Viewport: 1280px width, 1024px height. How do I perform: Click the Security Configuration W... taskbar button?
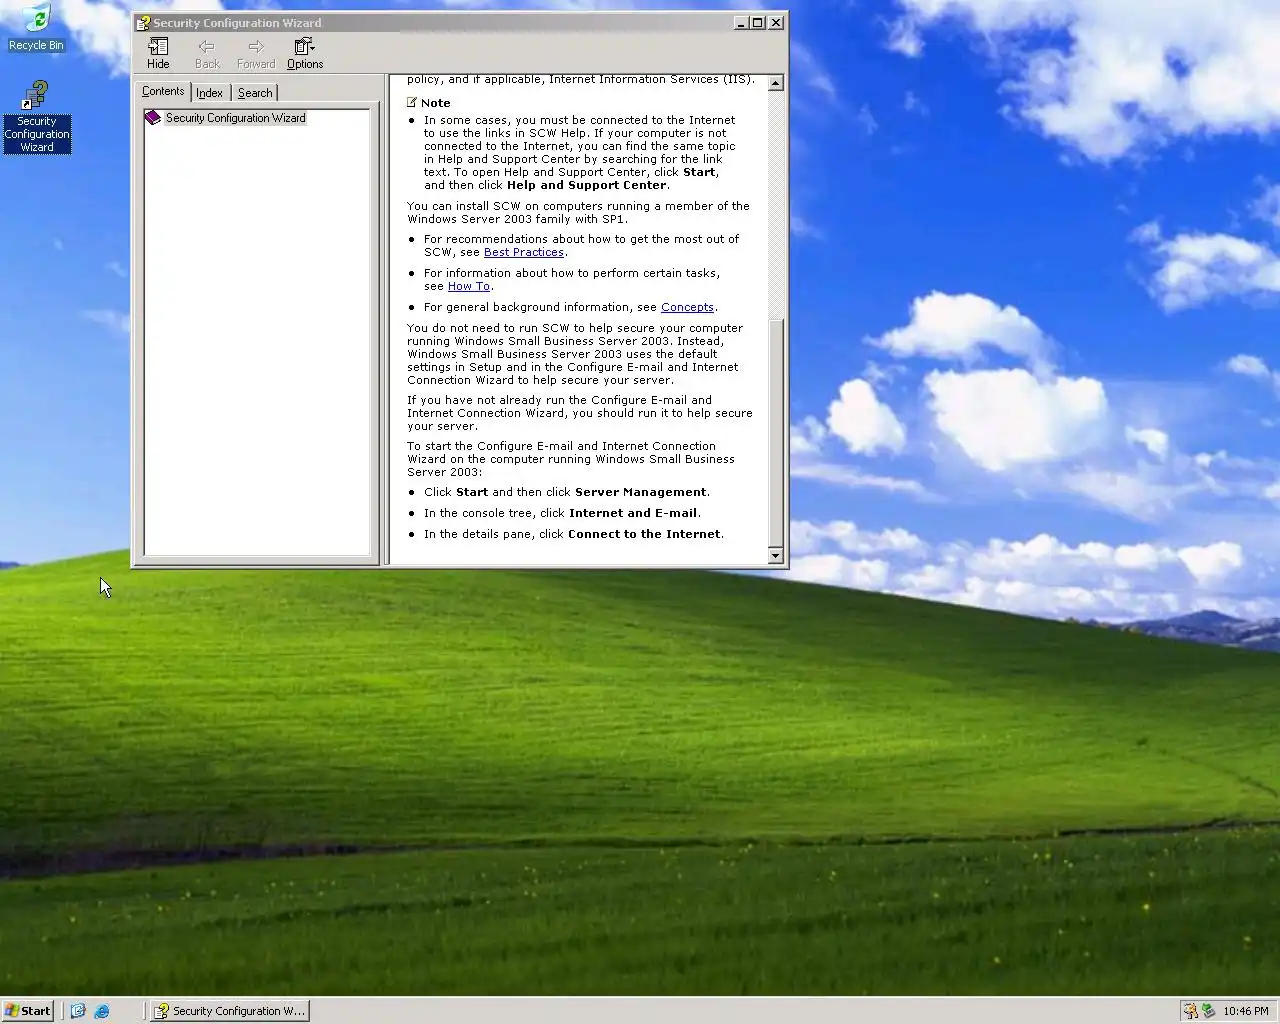[229, 1011]
